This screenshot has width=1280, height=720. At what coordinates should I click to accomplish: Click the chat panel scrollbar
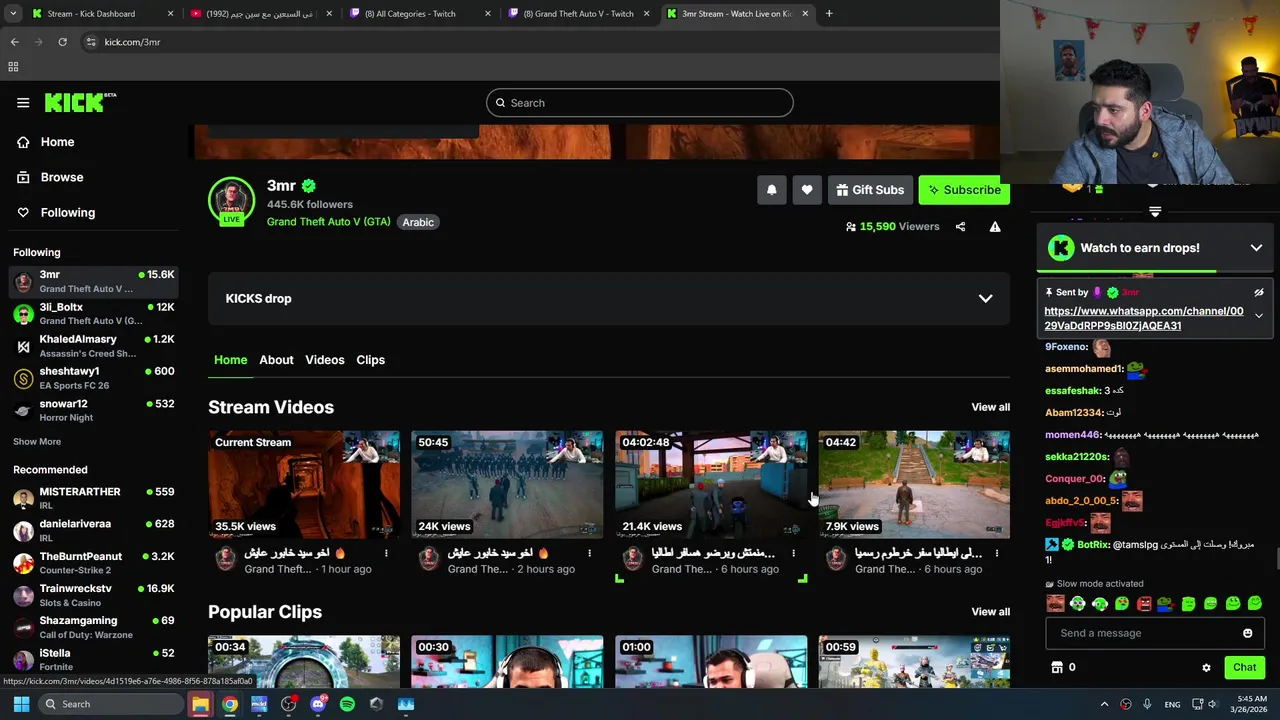pos(1276,558)
